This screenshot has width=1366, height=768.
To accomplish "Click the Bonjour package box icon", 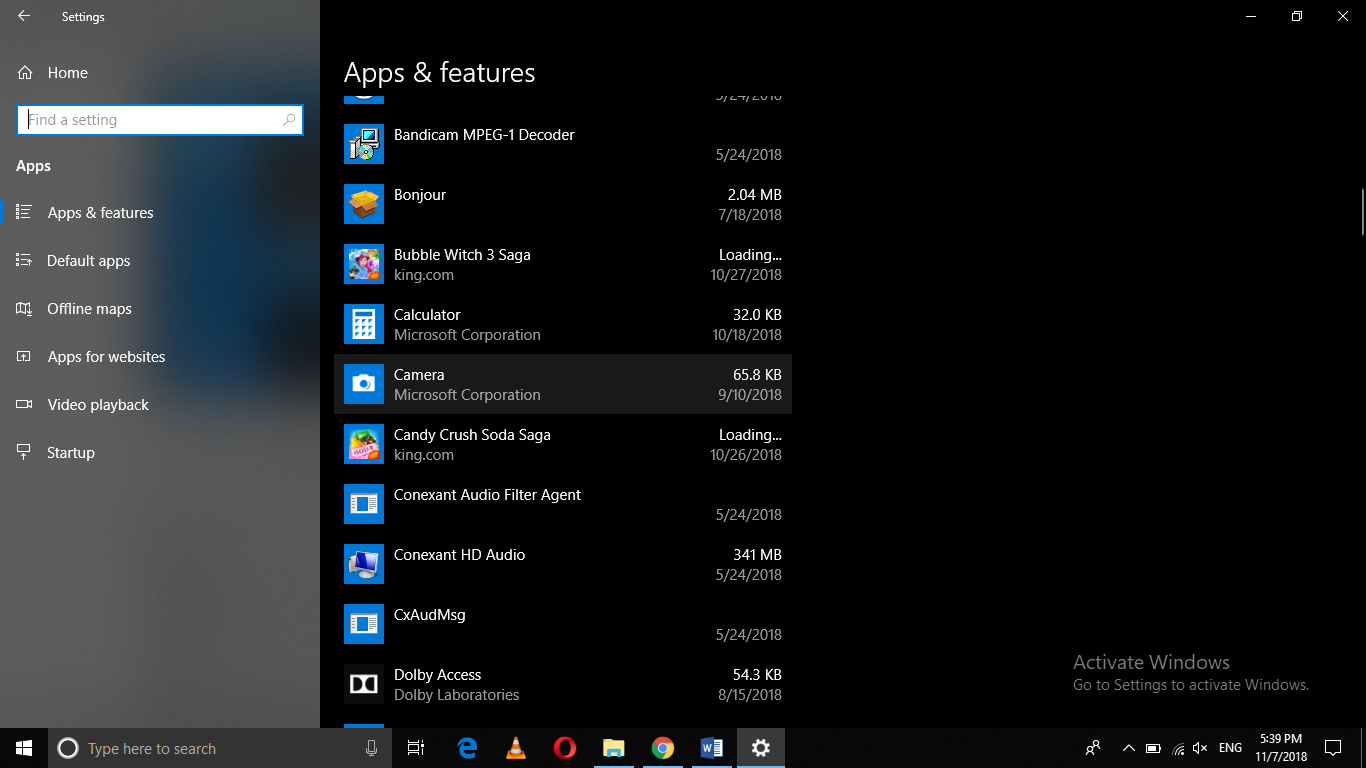I will [x=364, y=204].
